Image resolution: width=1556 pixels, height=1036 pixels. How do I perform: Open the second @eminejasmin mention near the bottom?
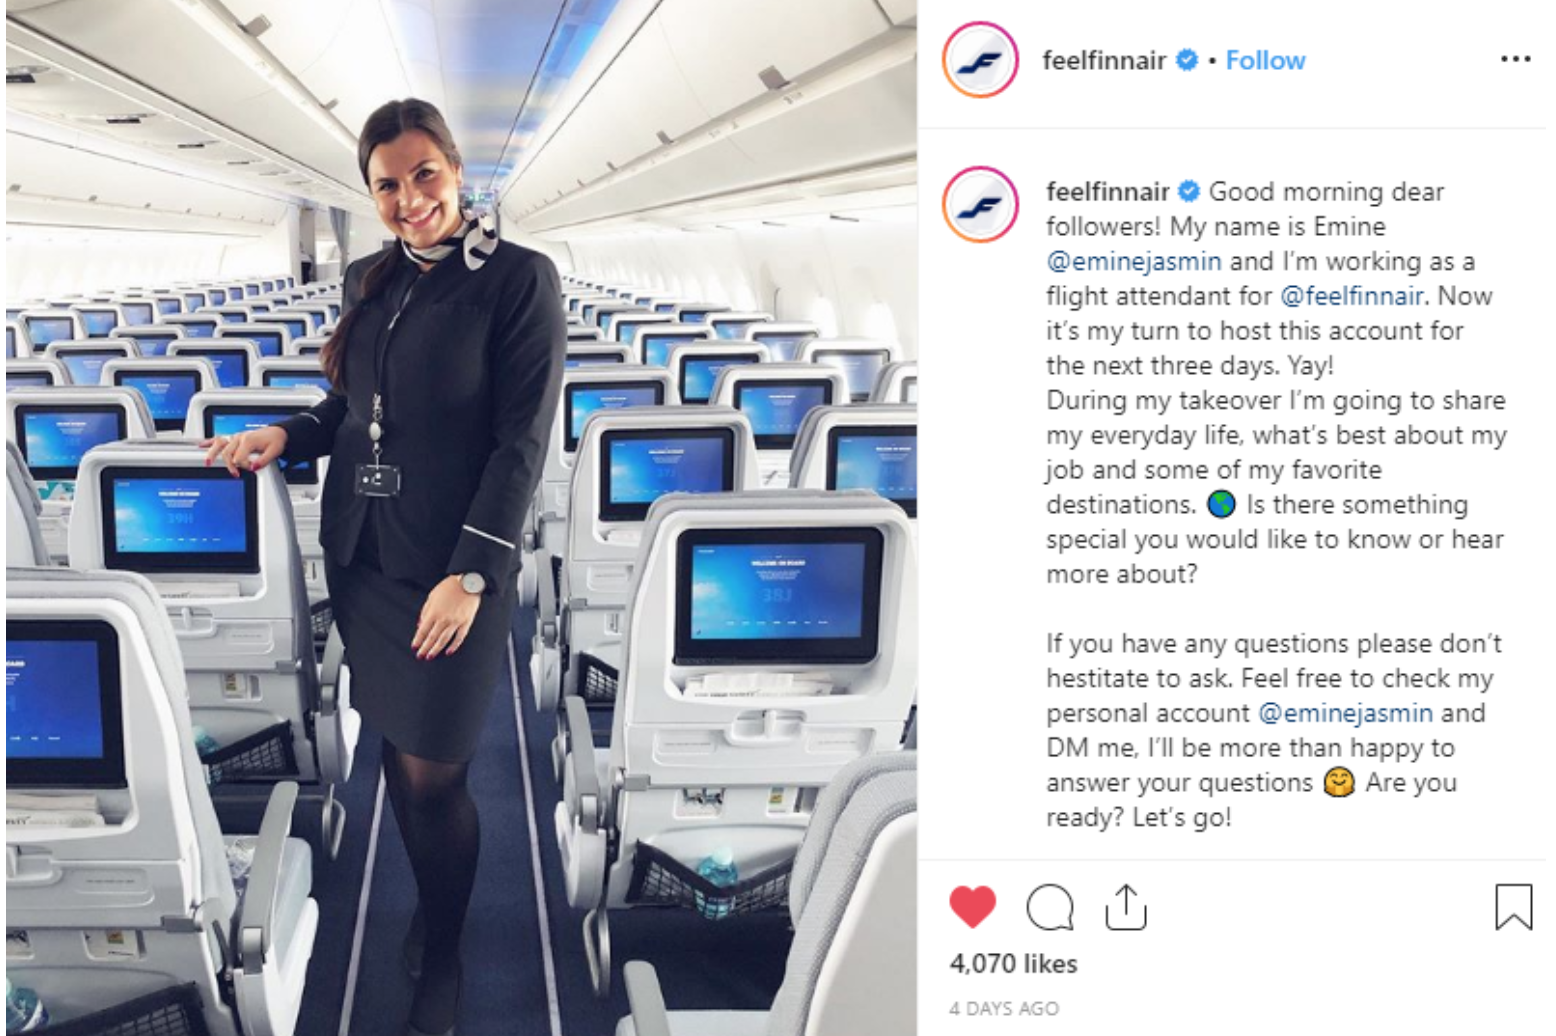click(x=1345, y=713)
